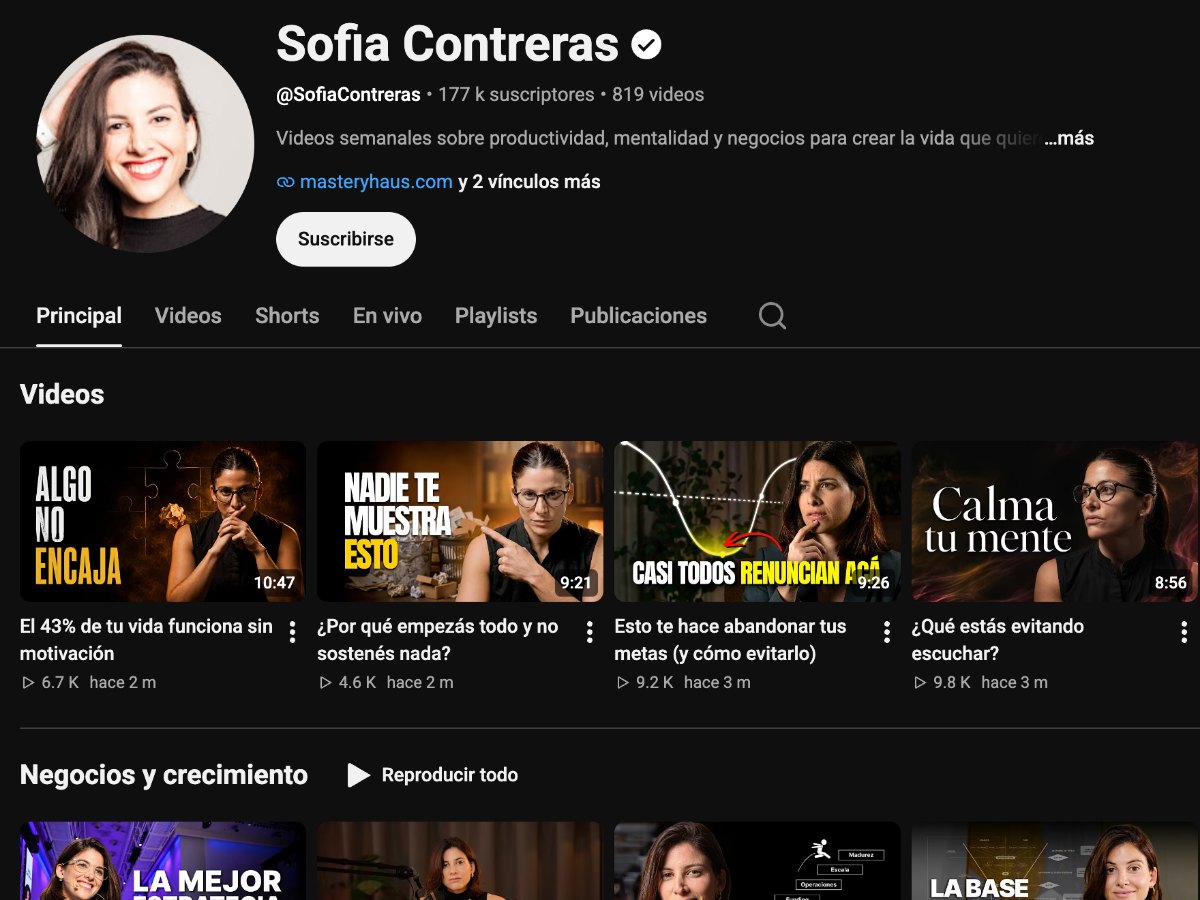1200x900 pixels.
Task: Open options menu for "¿Por qué empezás todo" video
Action: point(589,632)
